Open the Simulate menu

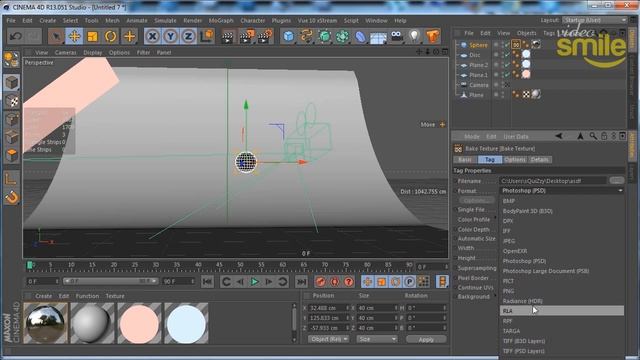tap(165, 20)
